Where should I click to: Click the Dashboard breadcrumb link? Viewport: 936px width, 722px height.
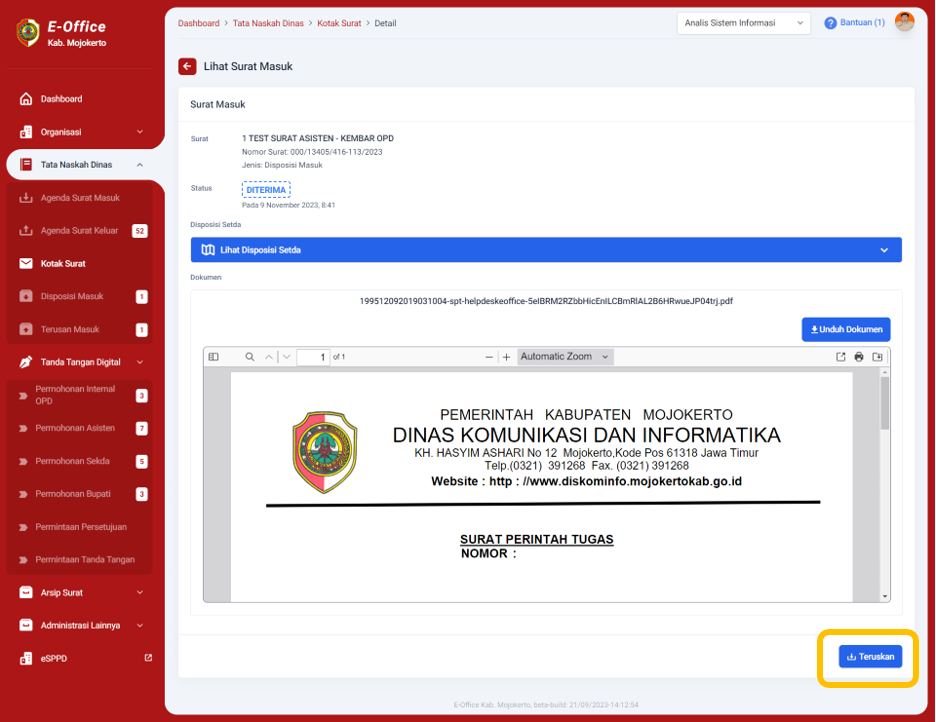[199, 23]
